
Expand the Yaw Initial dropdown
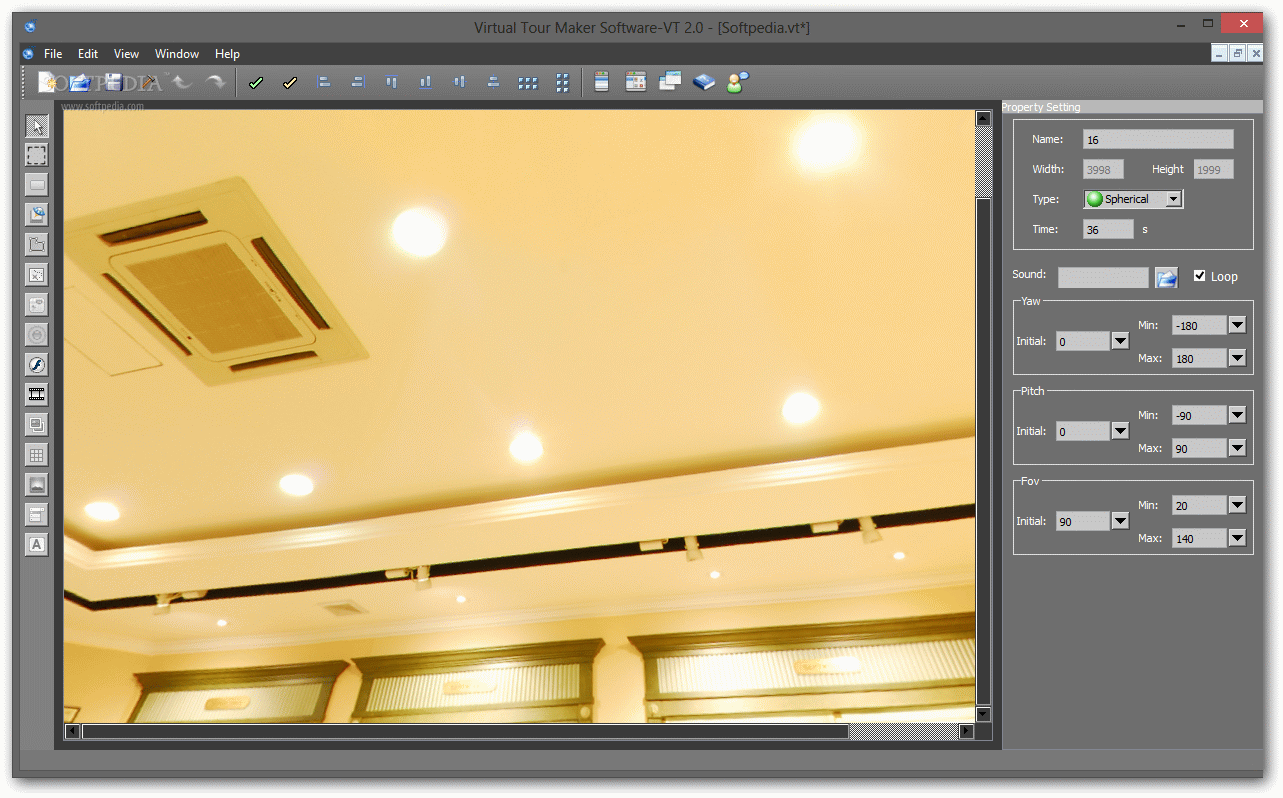[1120, 341]
